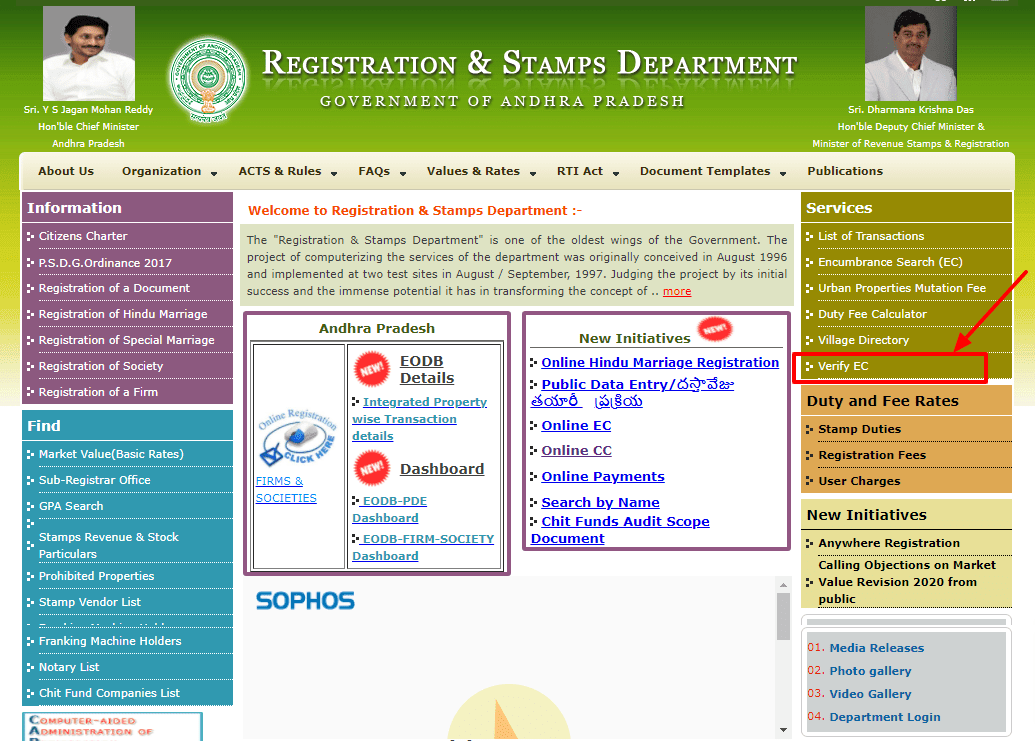1035x741 pixels.
Task: Open the Publications menu item
Action: coord(845,171)
